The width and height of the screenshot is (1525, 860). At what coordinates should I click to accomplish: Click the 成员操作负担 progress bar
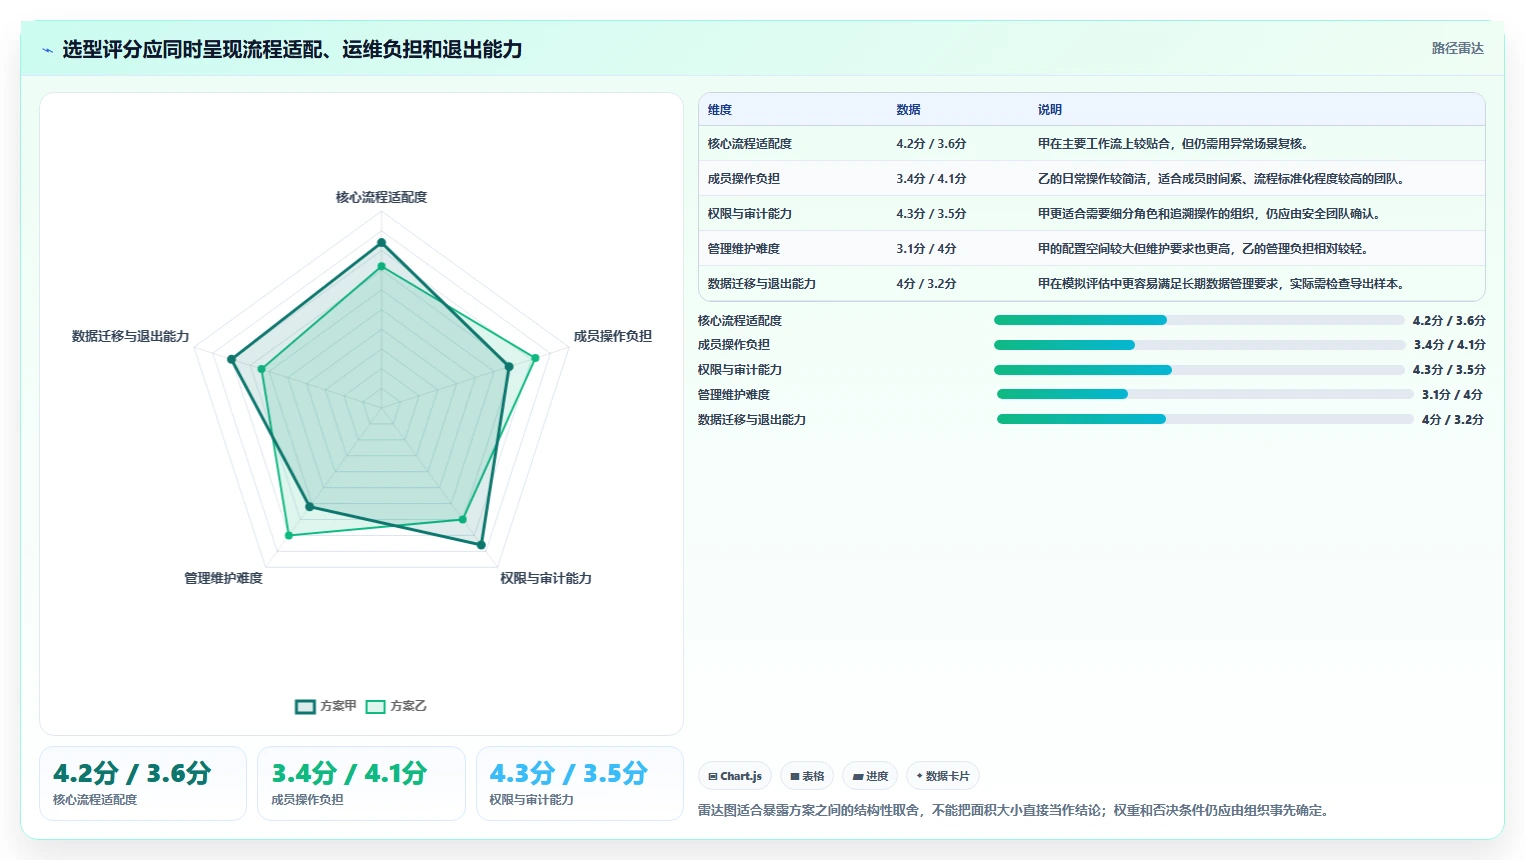[1199, 345]
